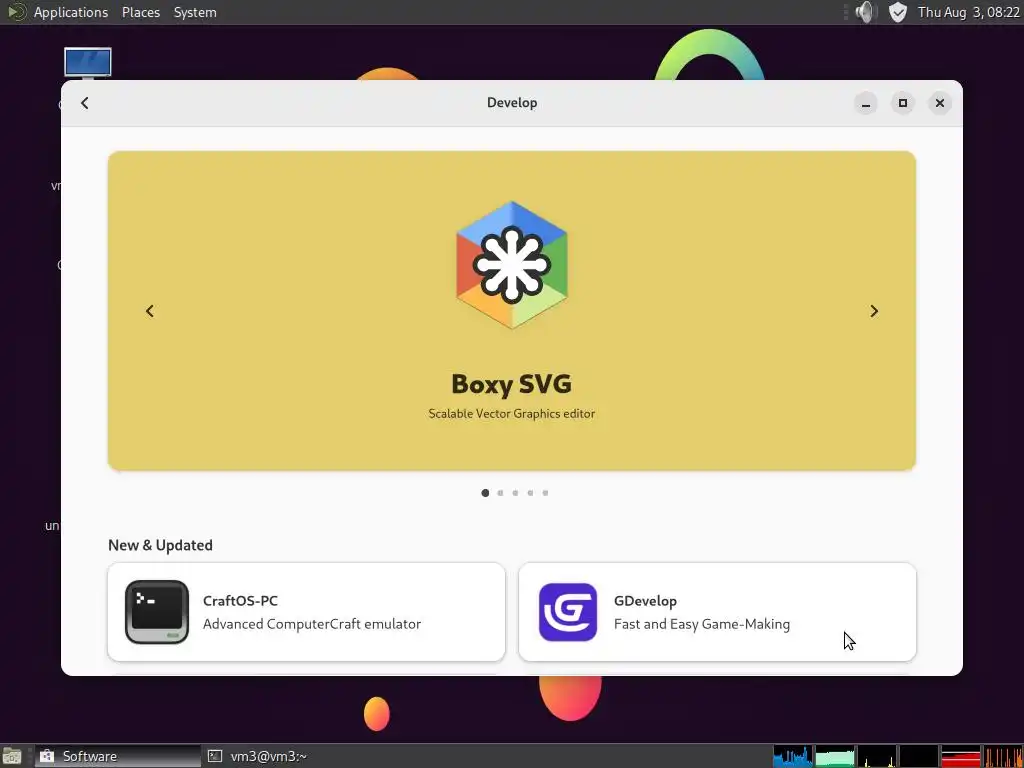This screenshot has width=1024, height=768.
Task: Click the Scalable Vector Graphics editor subtitle
Action: 512,413
